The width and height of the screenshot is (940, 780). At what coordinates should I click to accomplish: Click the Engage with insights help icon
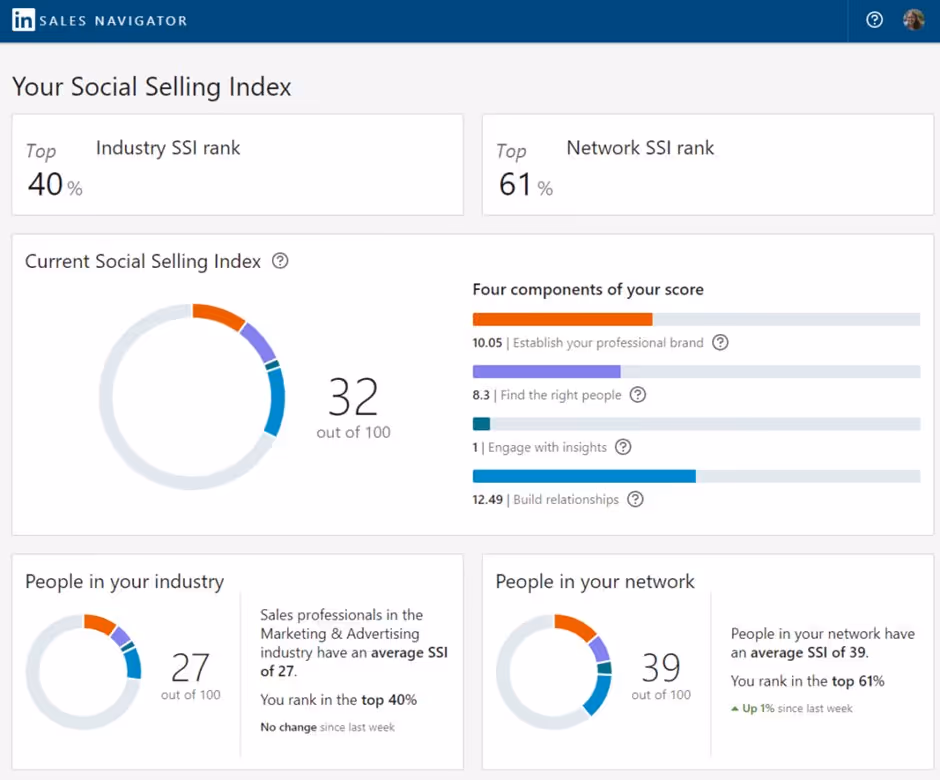click(x=622, y=447)
